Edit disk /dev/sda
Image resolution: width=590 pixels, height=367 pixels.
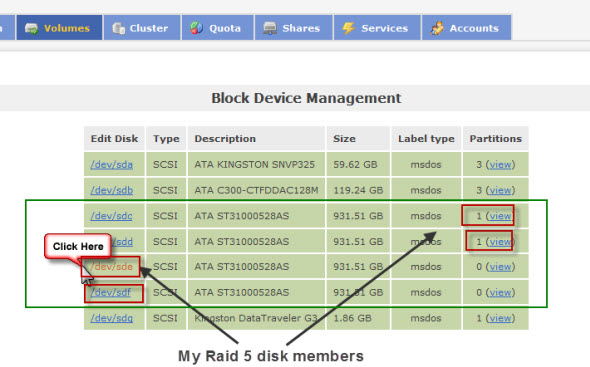coord(111,165)
